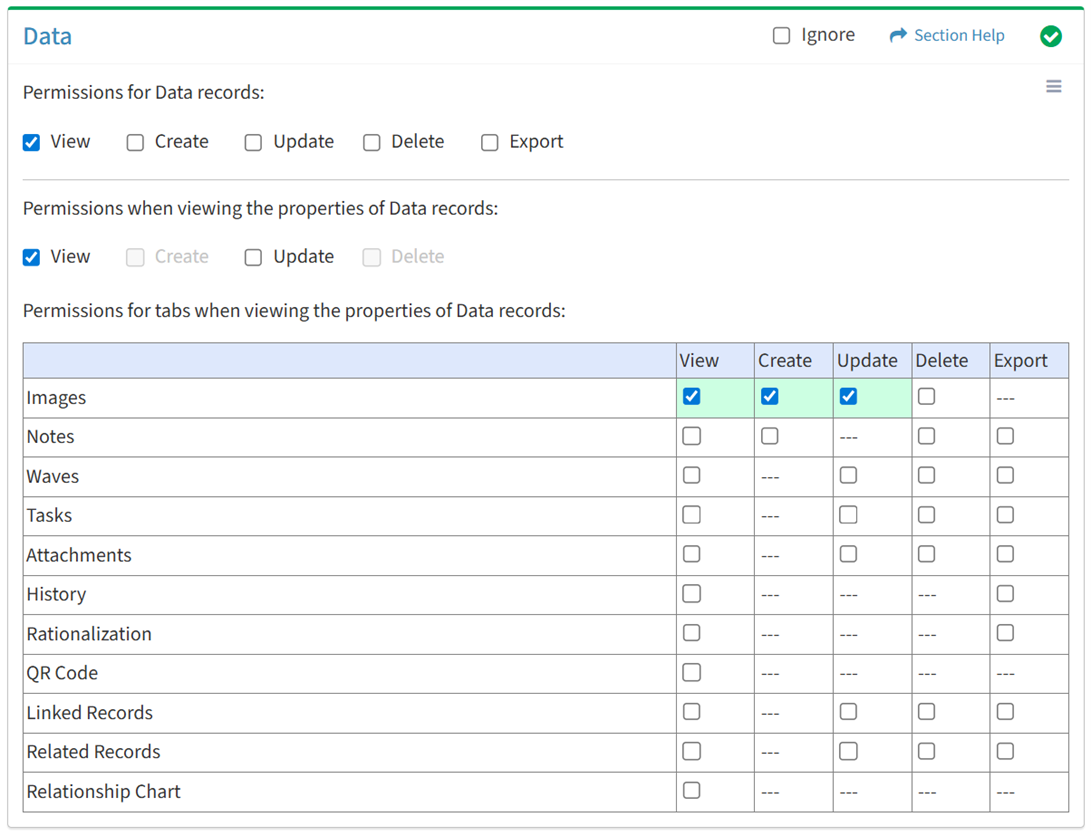Screen dimensions: 1091x836
Task: Click the Data section title
Action: pyautogui.click(x=47, y=37)
